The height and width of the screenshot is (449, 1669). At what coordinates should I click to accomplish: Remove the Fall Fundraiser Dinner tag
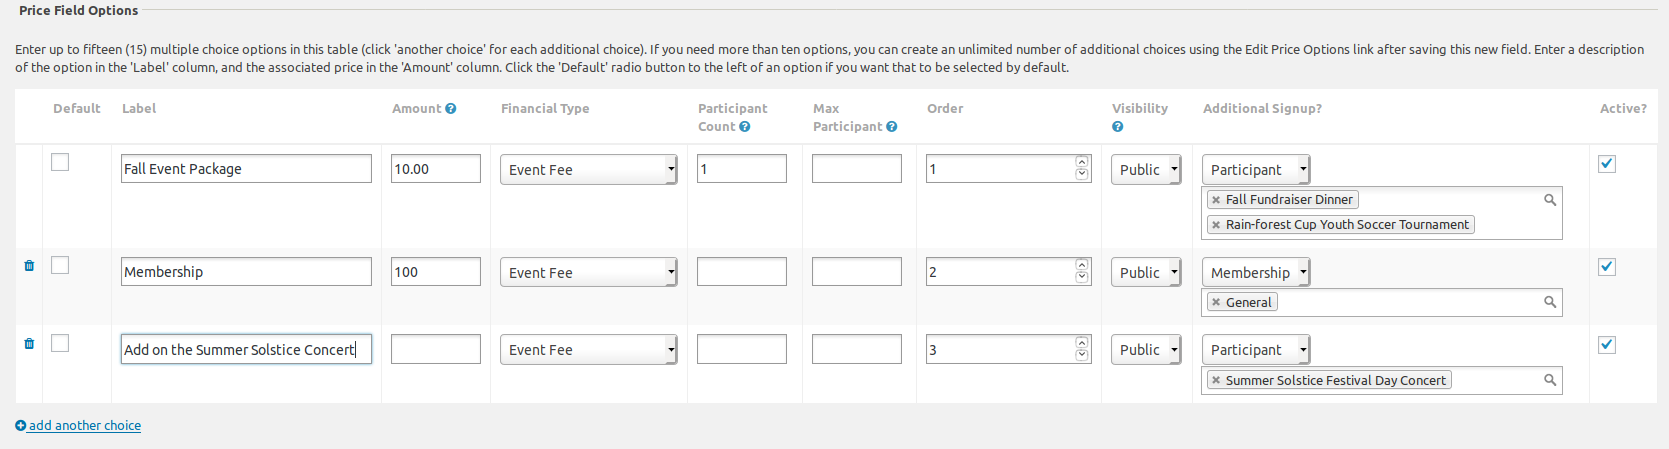(x=1216, y=200)
